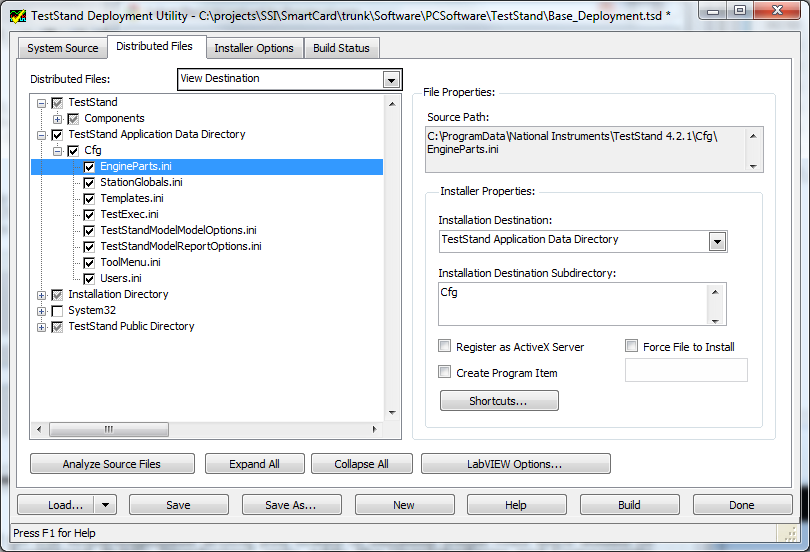Select TestExec.ini in the tree
Screen dimensions: 810x552
(129, 214)
